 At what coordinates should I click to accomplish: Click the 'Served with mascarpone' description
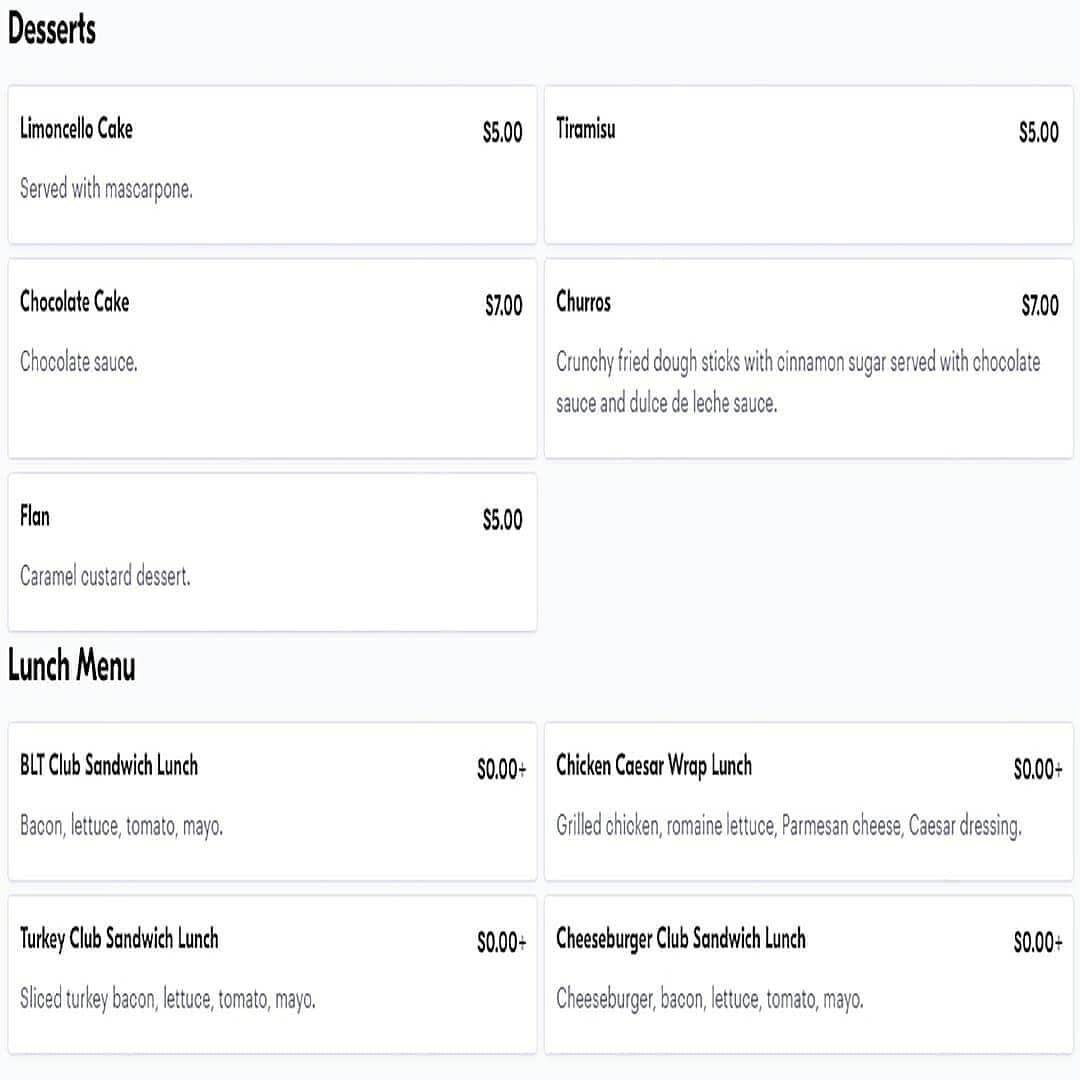click(x=106, y=189)
